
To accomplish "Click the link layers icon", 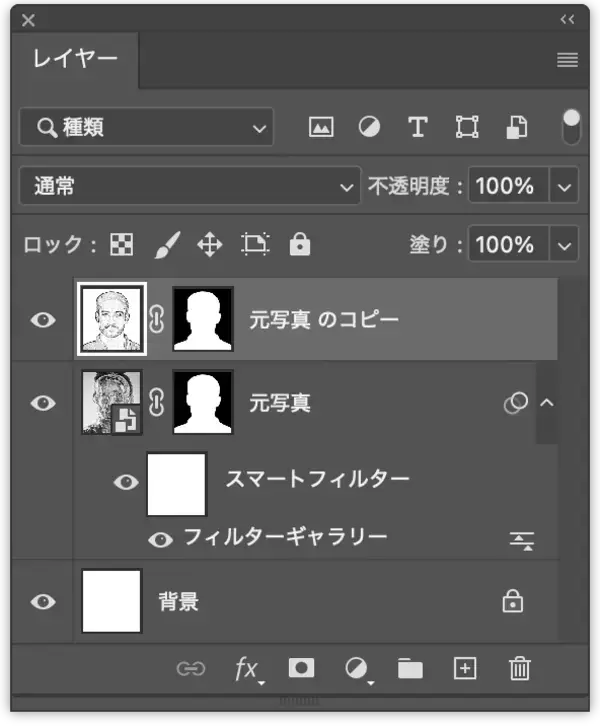I will [191, 669].
